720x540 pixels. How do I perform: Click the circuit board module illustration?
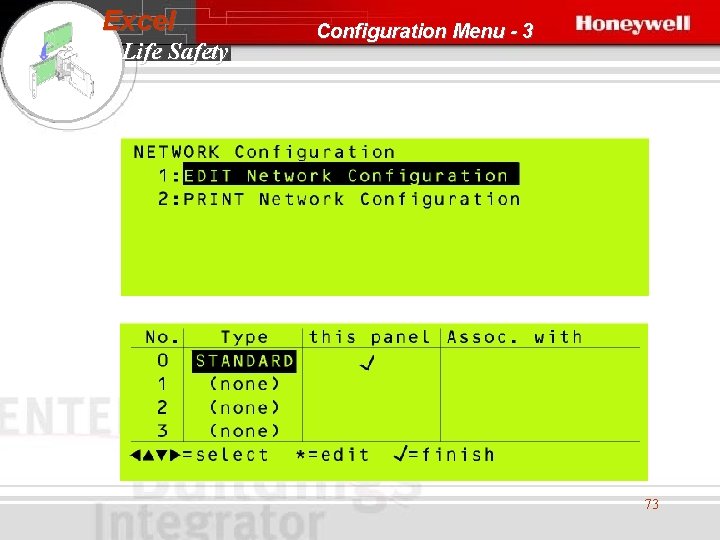pyautogui.click(x=61, y=61)
